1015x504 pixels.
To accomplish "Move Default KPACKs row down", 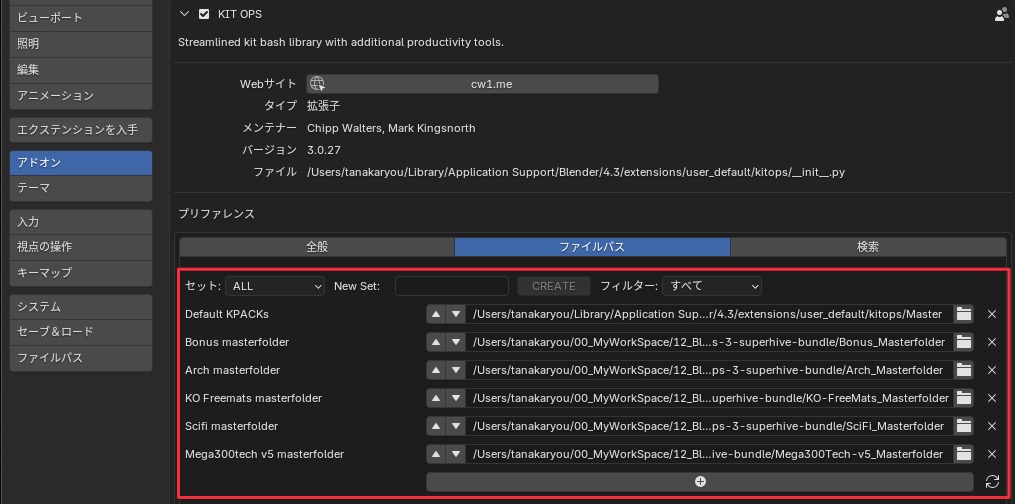I will [x=456, y=314].
